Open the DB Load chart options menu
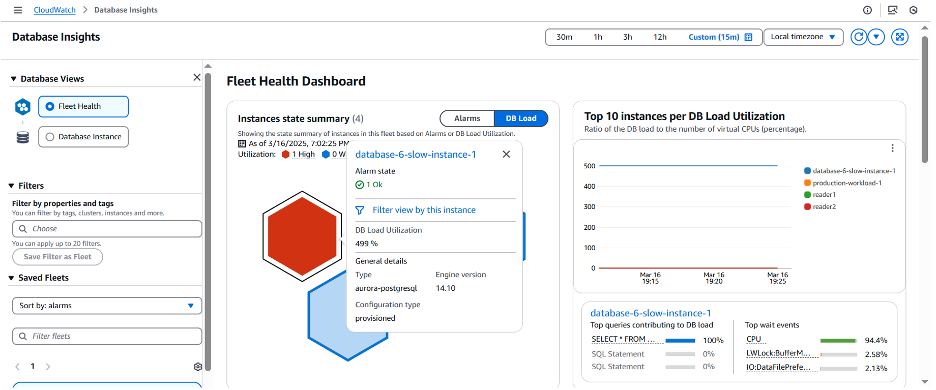936x390 pixels. [x=892, y=148]
